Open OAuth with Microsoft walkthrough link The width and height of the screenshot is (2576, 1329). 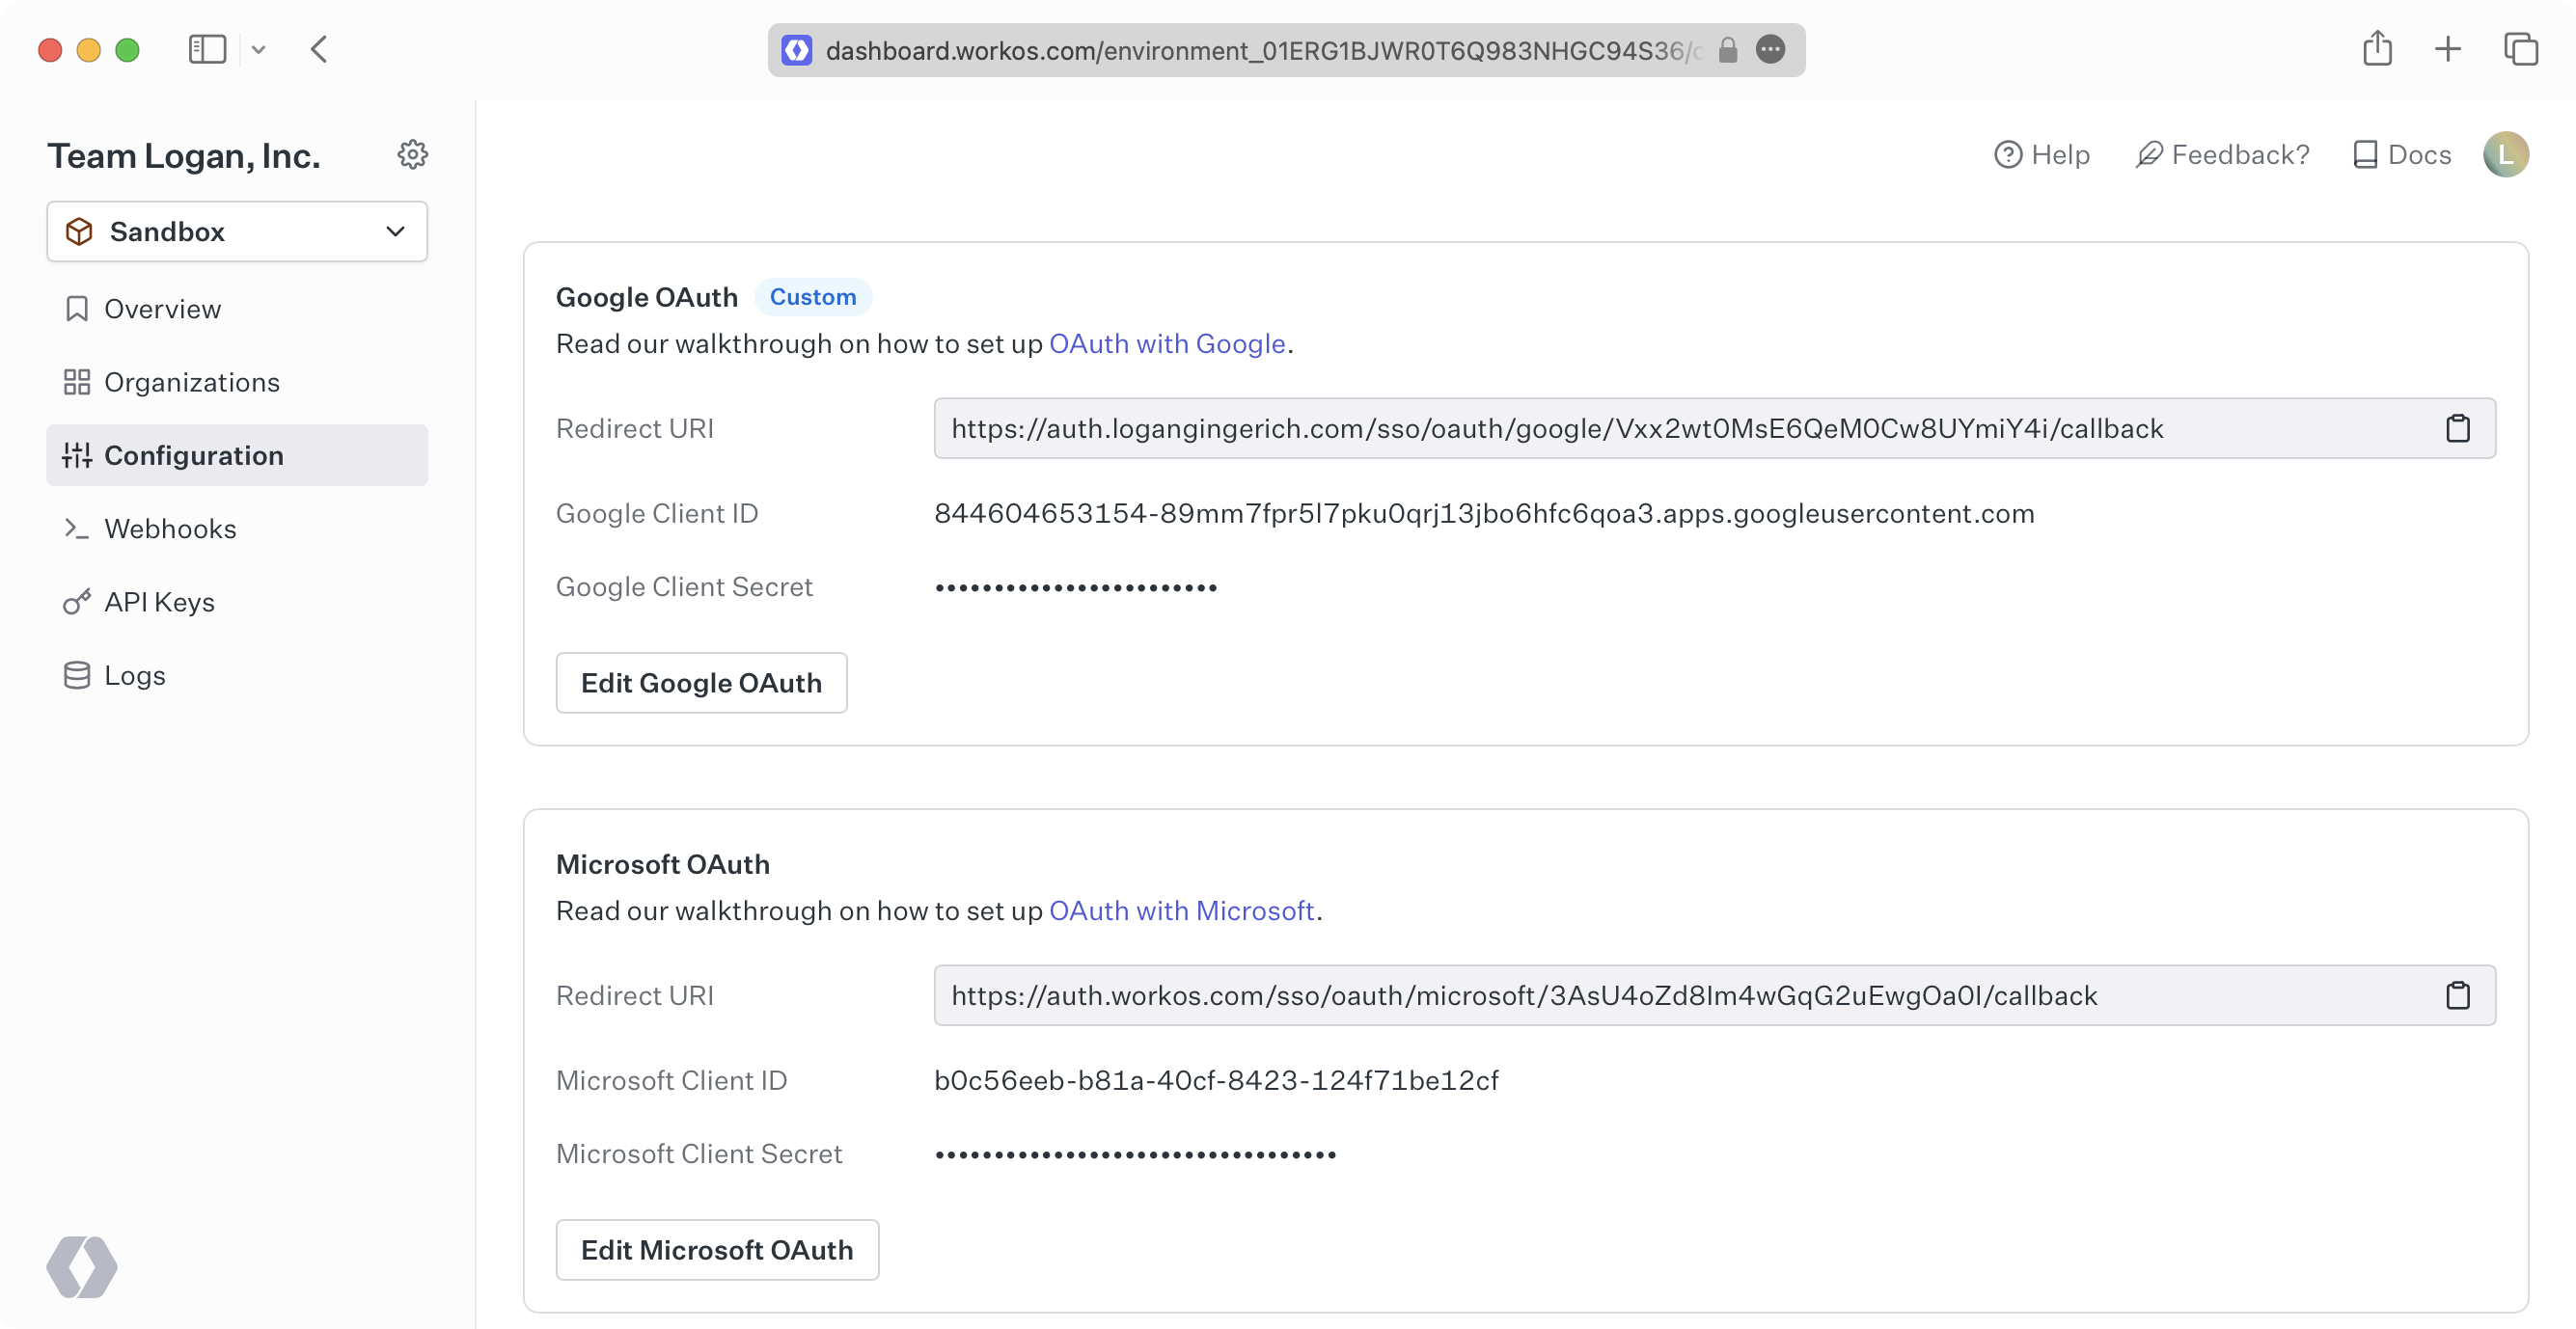point(1181,911)
